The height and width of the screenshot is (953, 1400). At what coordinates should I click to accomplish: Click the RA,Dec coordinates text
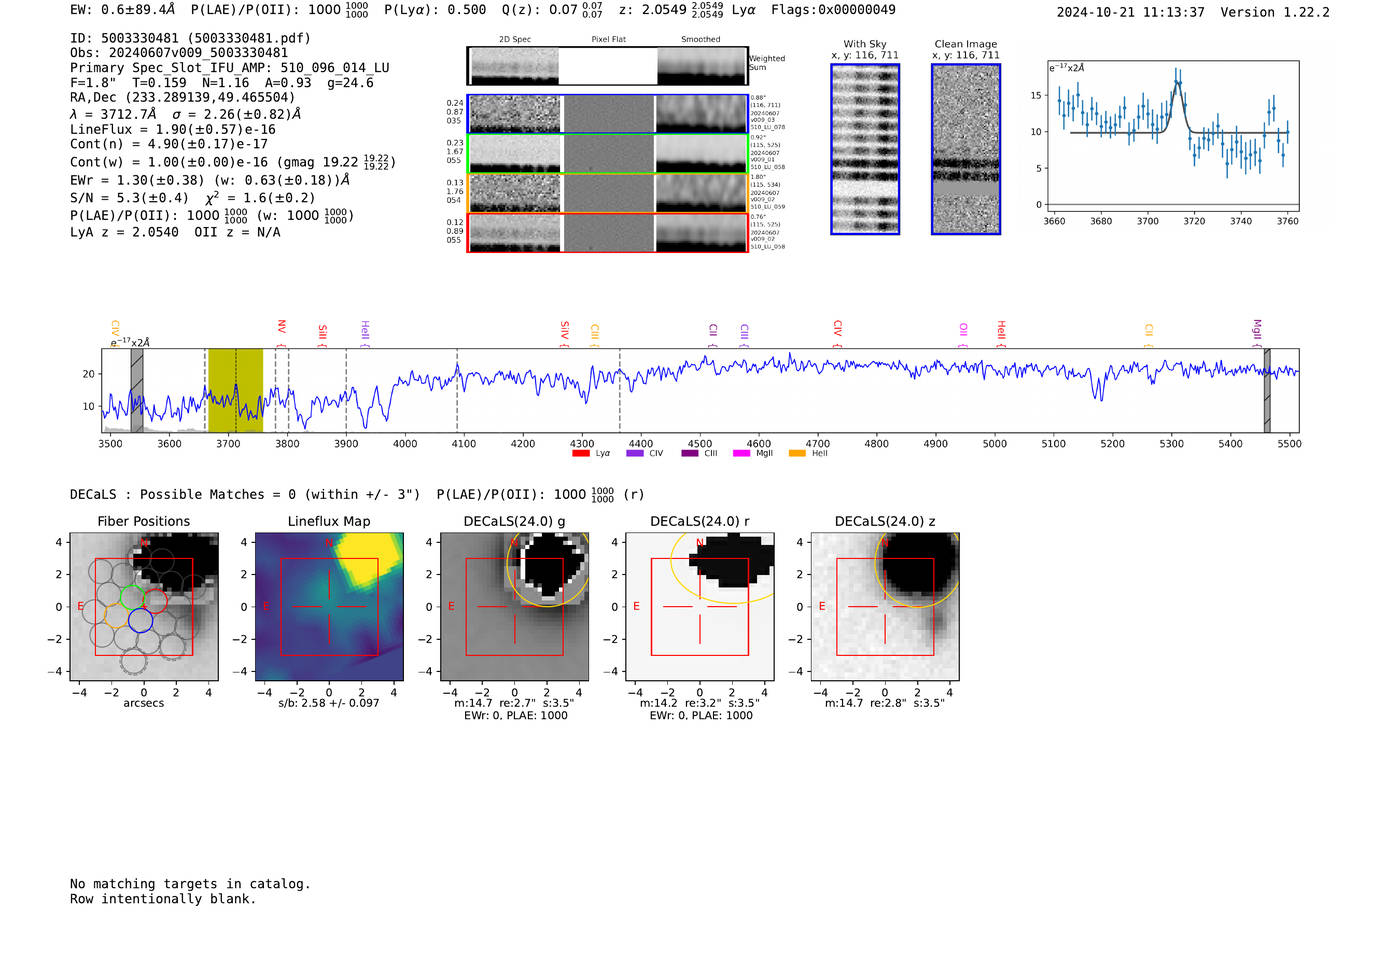point(183,98)
